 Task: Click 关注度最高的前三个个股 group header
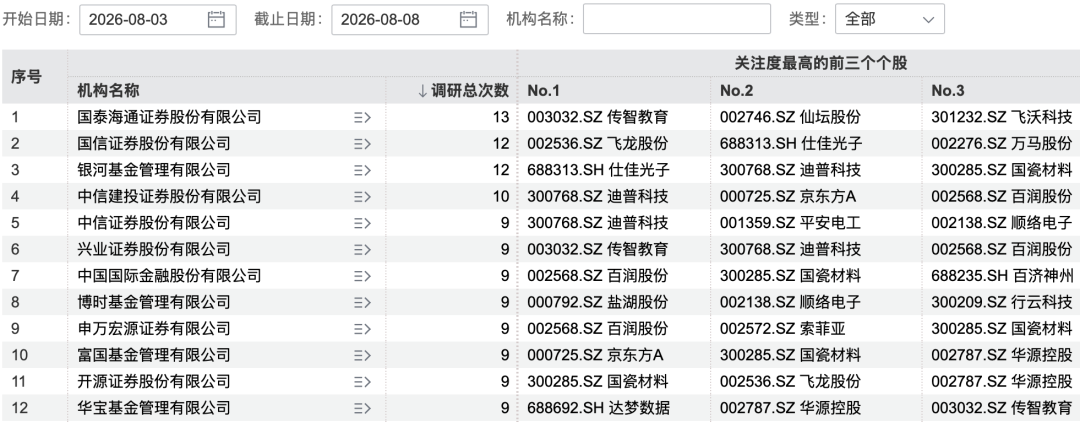tap(820, 64)
